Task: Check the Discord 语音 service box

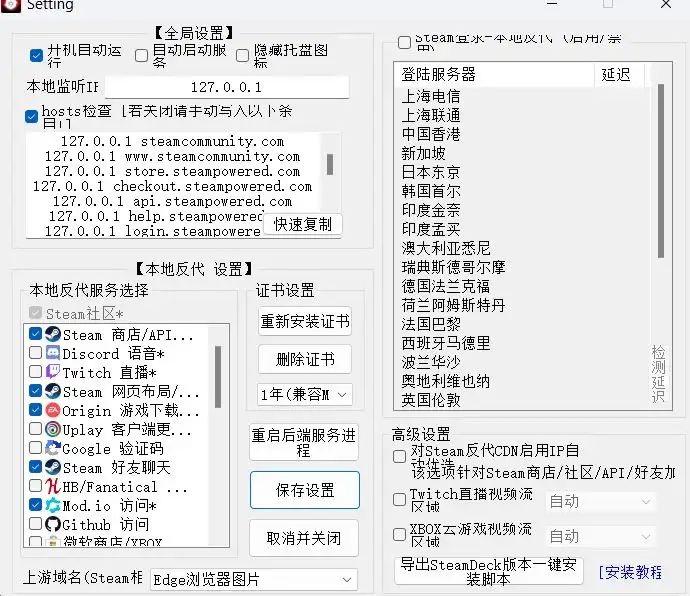Action: click(x=36, y=353)
